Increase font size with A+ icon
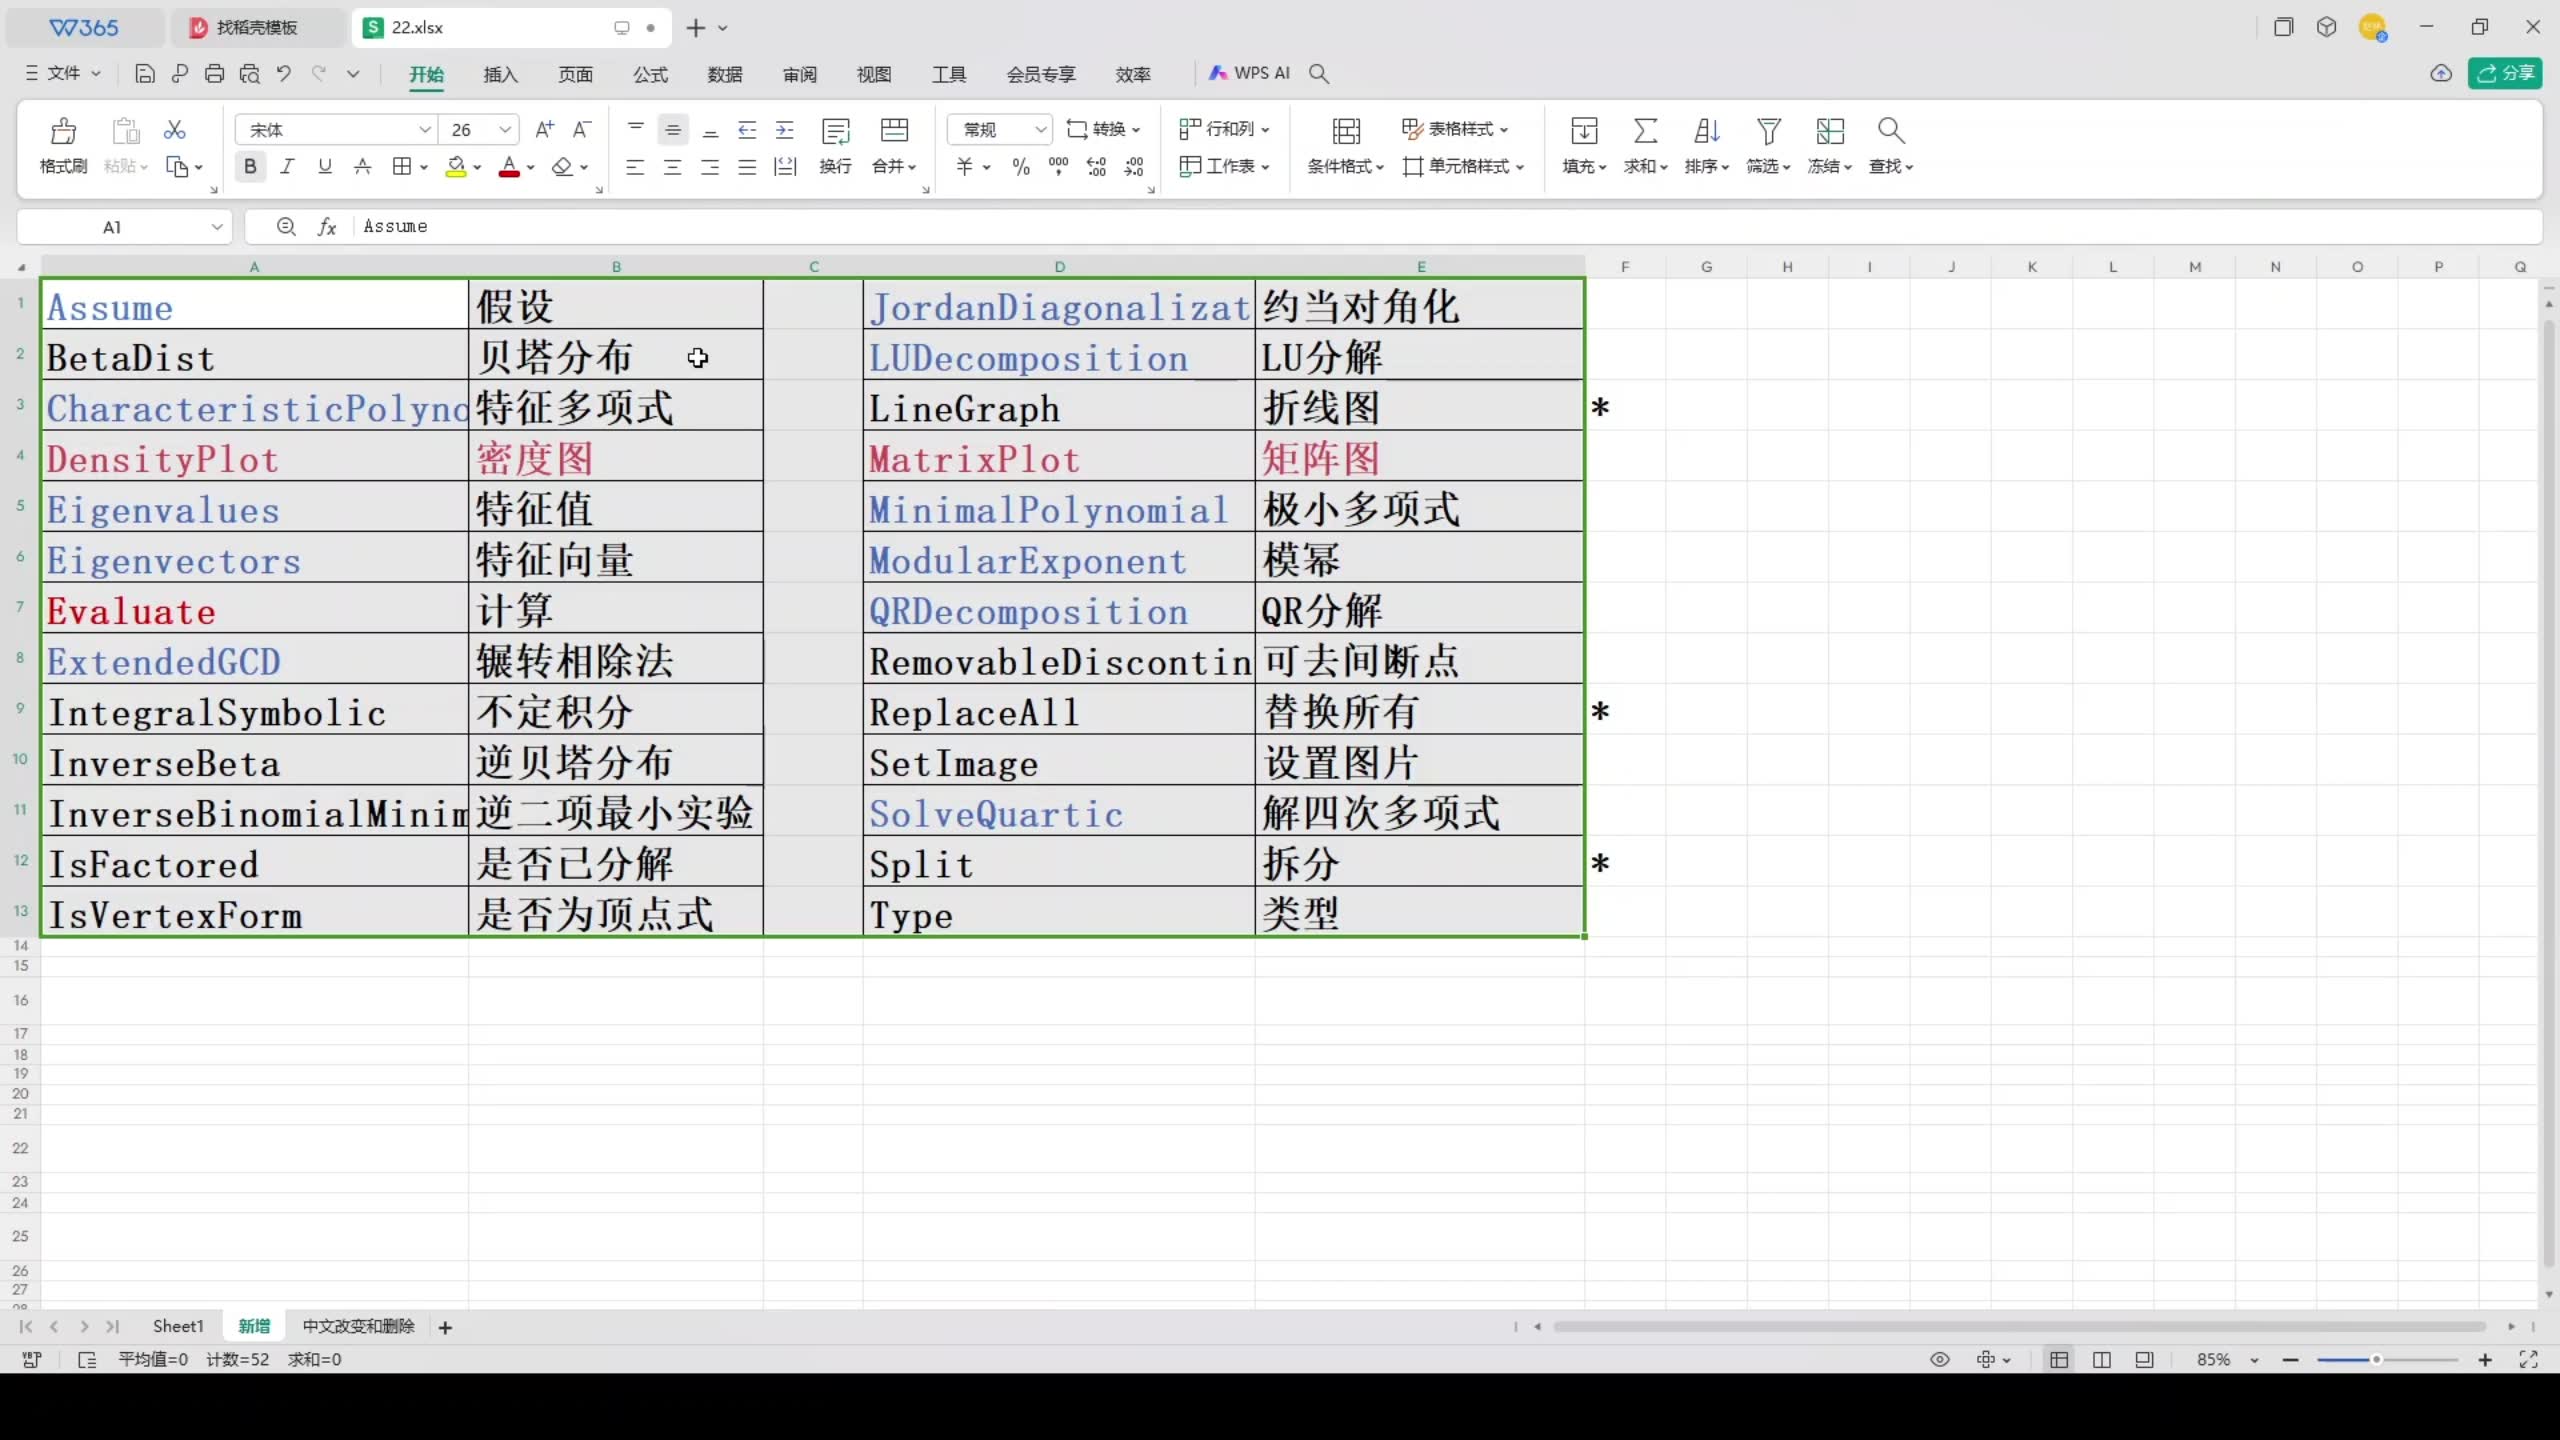Screen dimensions: 2560x1440 point(544,129)
